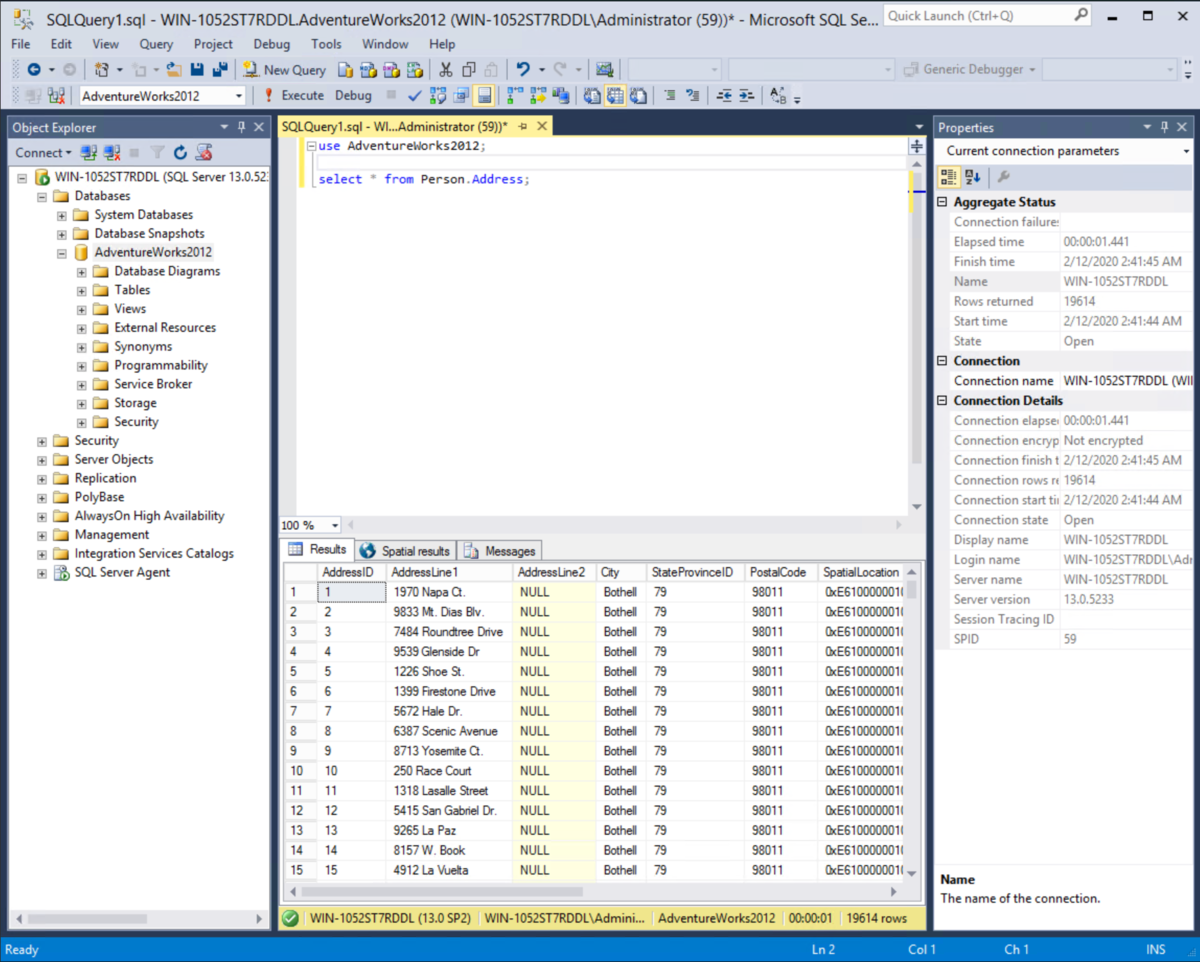Click the Increase Indent icon
Screen dimensions: 1200x962
pyautogui.click(x=746, y=96)
